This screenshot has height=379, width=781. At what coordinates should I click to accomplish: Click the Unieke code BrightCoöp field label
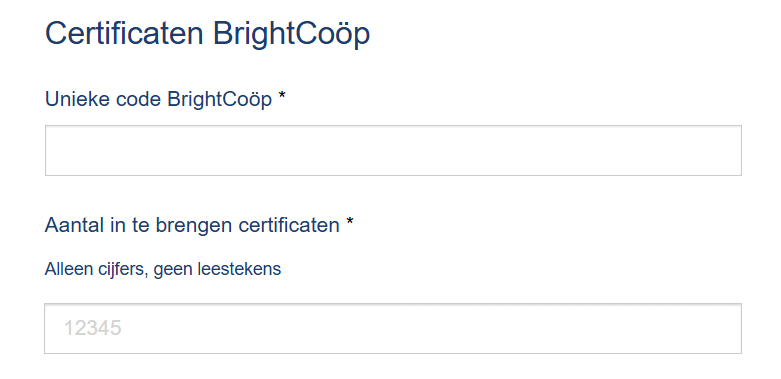[158, 100]
